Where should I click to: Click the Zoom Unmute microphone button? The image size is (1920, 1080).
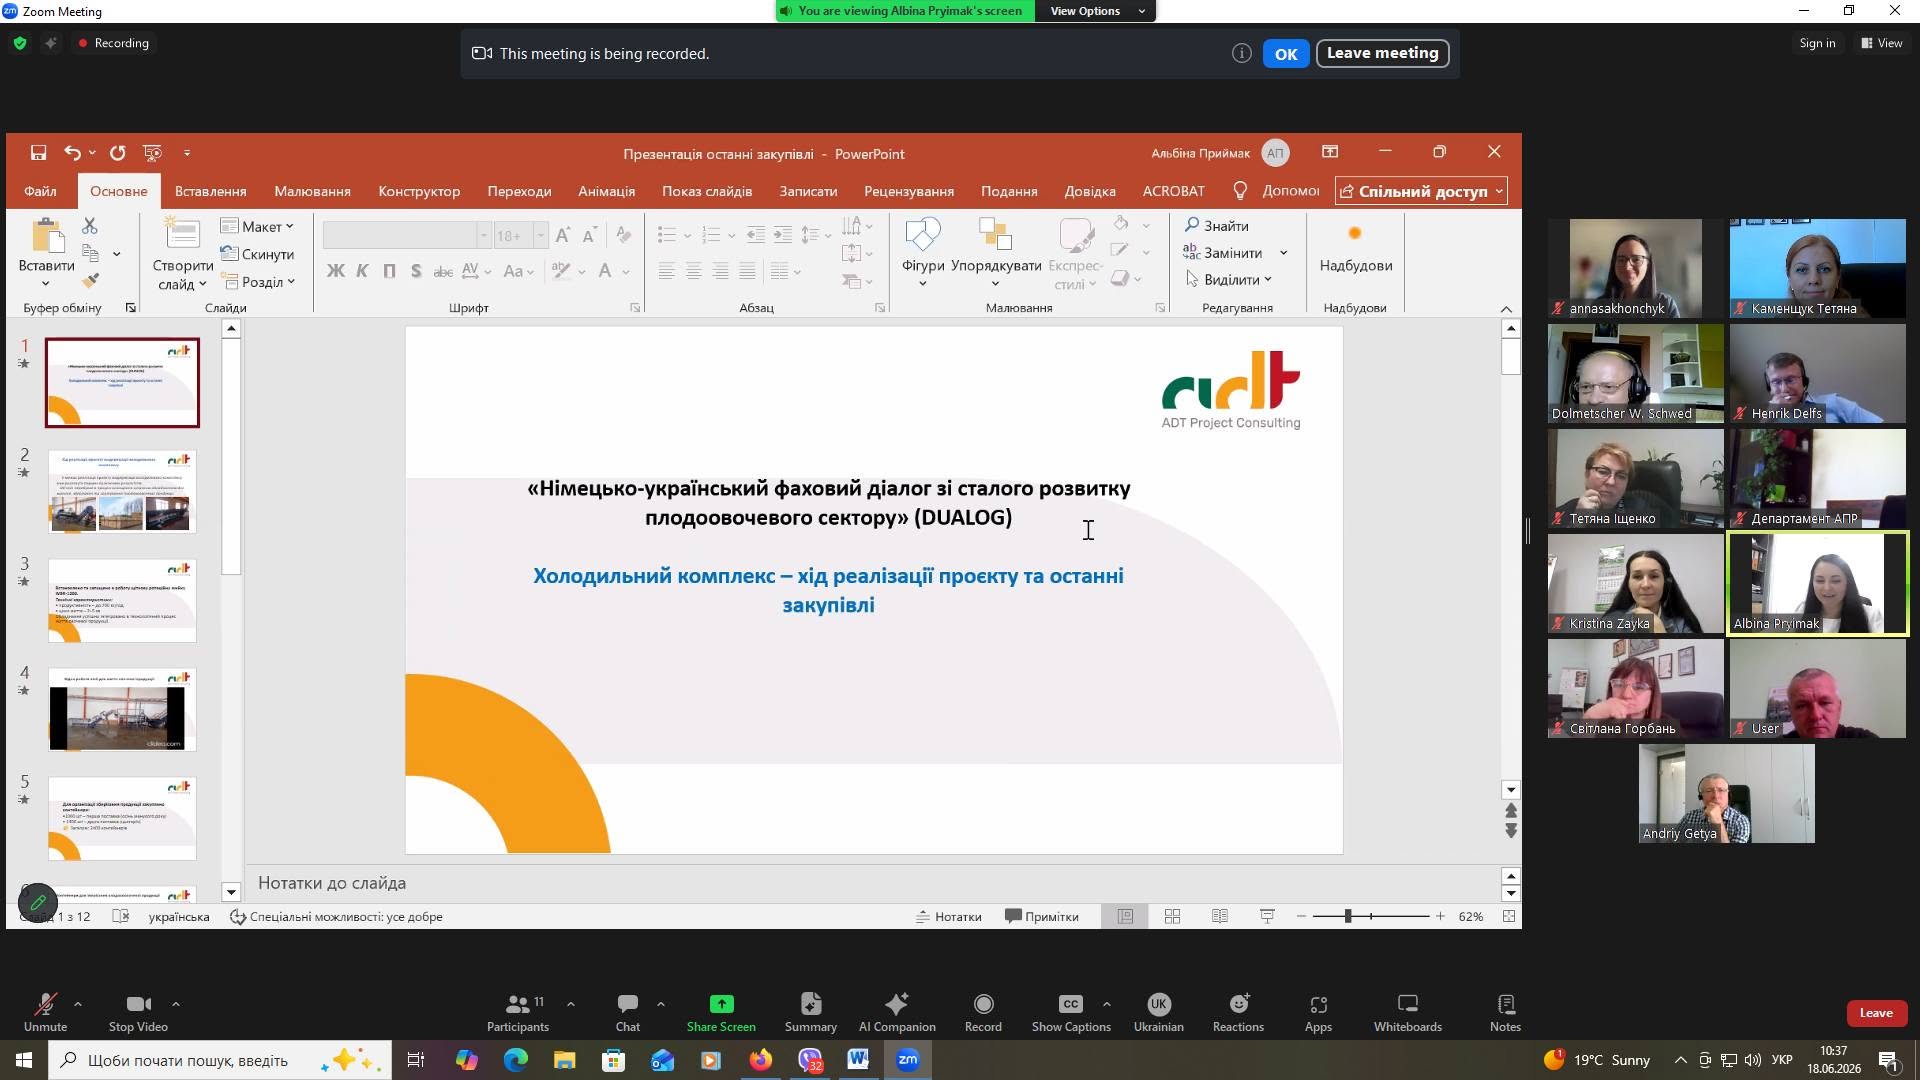pos(45,1012)
